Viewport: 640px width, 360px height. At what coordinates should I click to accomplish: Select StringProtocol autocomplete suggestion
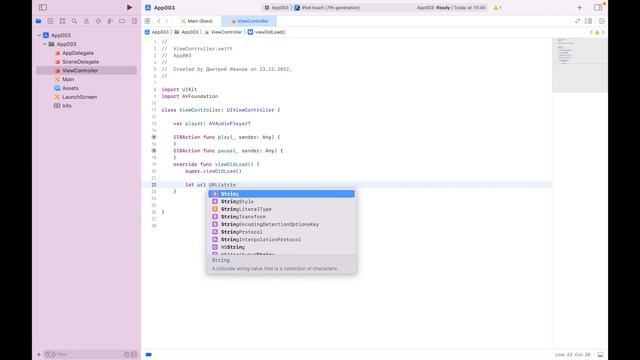point(282,232)
